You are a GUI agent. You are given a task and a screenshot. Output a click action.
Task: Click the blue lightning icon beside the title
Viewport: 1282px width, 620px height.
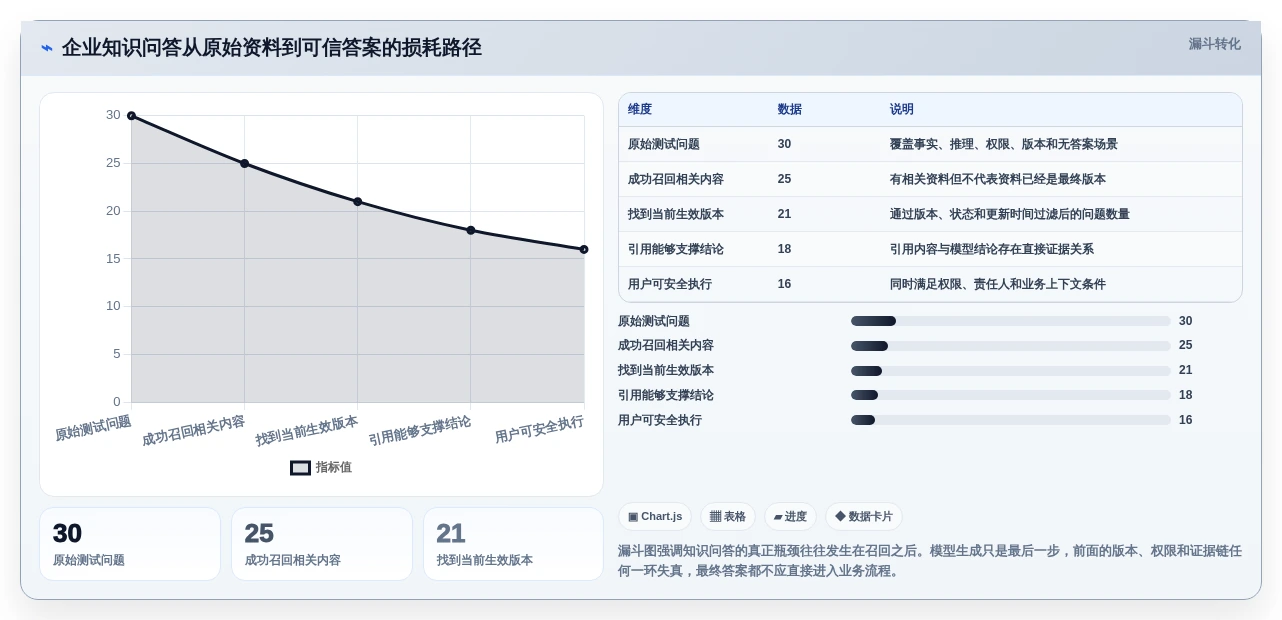[47, 48]
